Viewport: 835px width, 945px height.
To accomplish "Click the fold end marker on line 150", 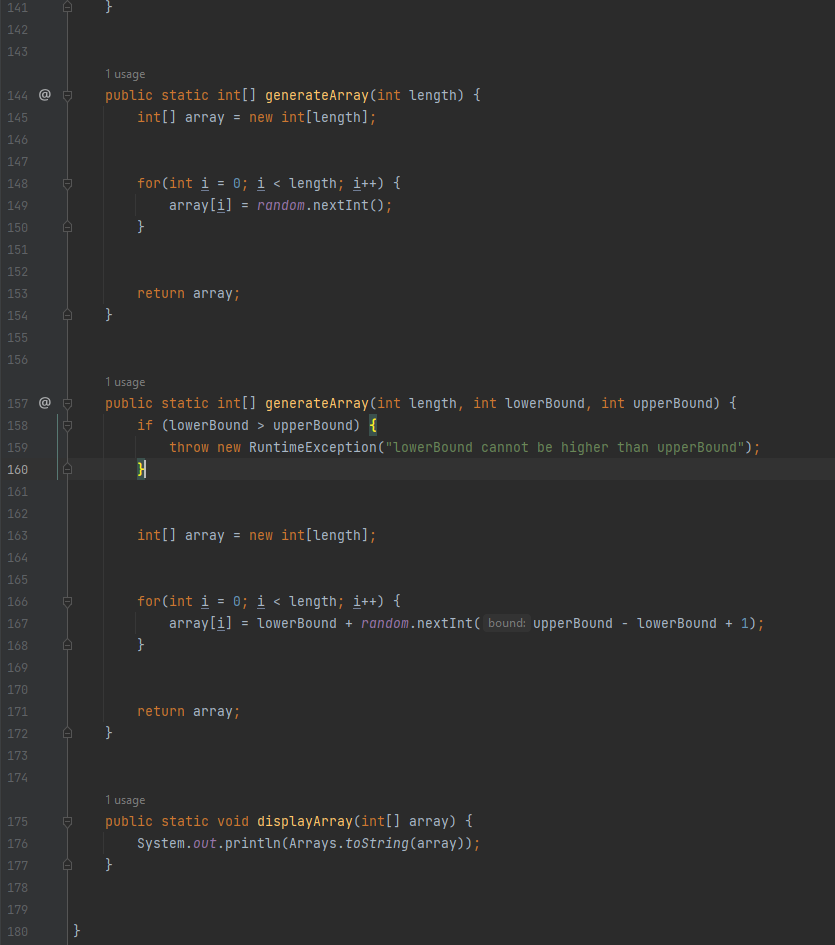I will tap(68, 227).
